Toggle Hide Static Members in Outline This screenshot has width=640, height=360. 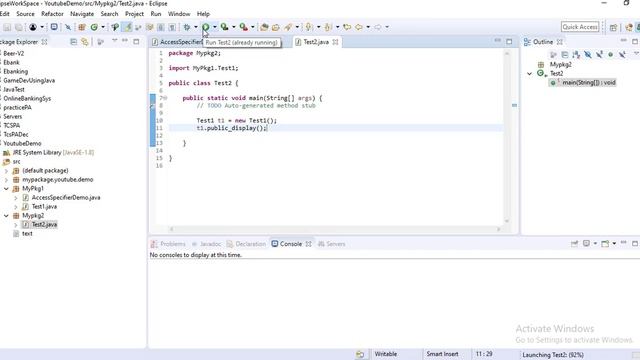pyautogui.click(x=599, y=54)
